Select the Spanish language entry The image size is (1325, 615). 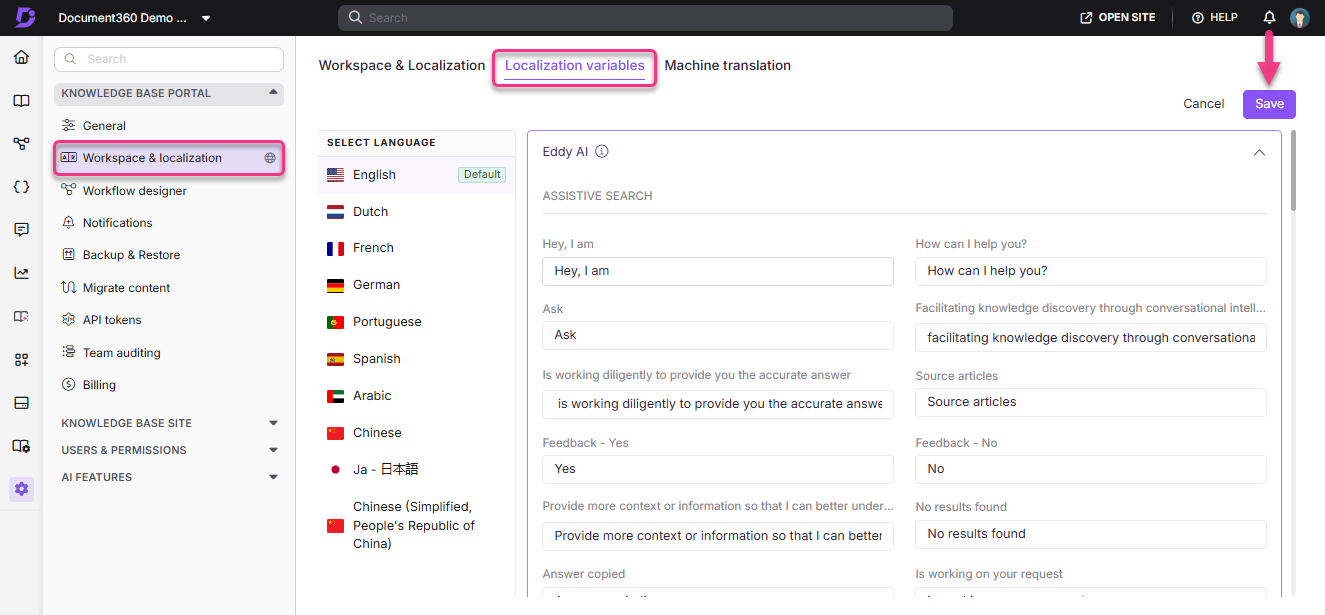coord(376,358)
